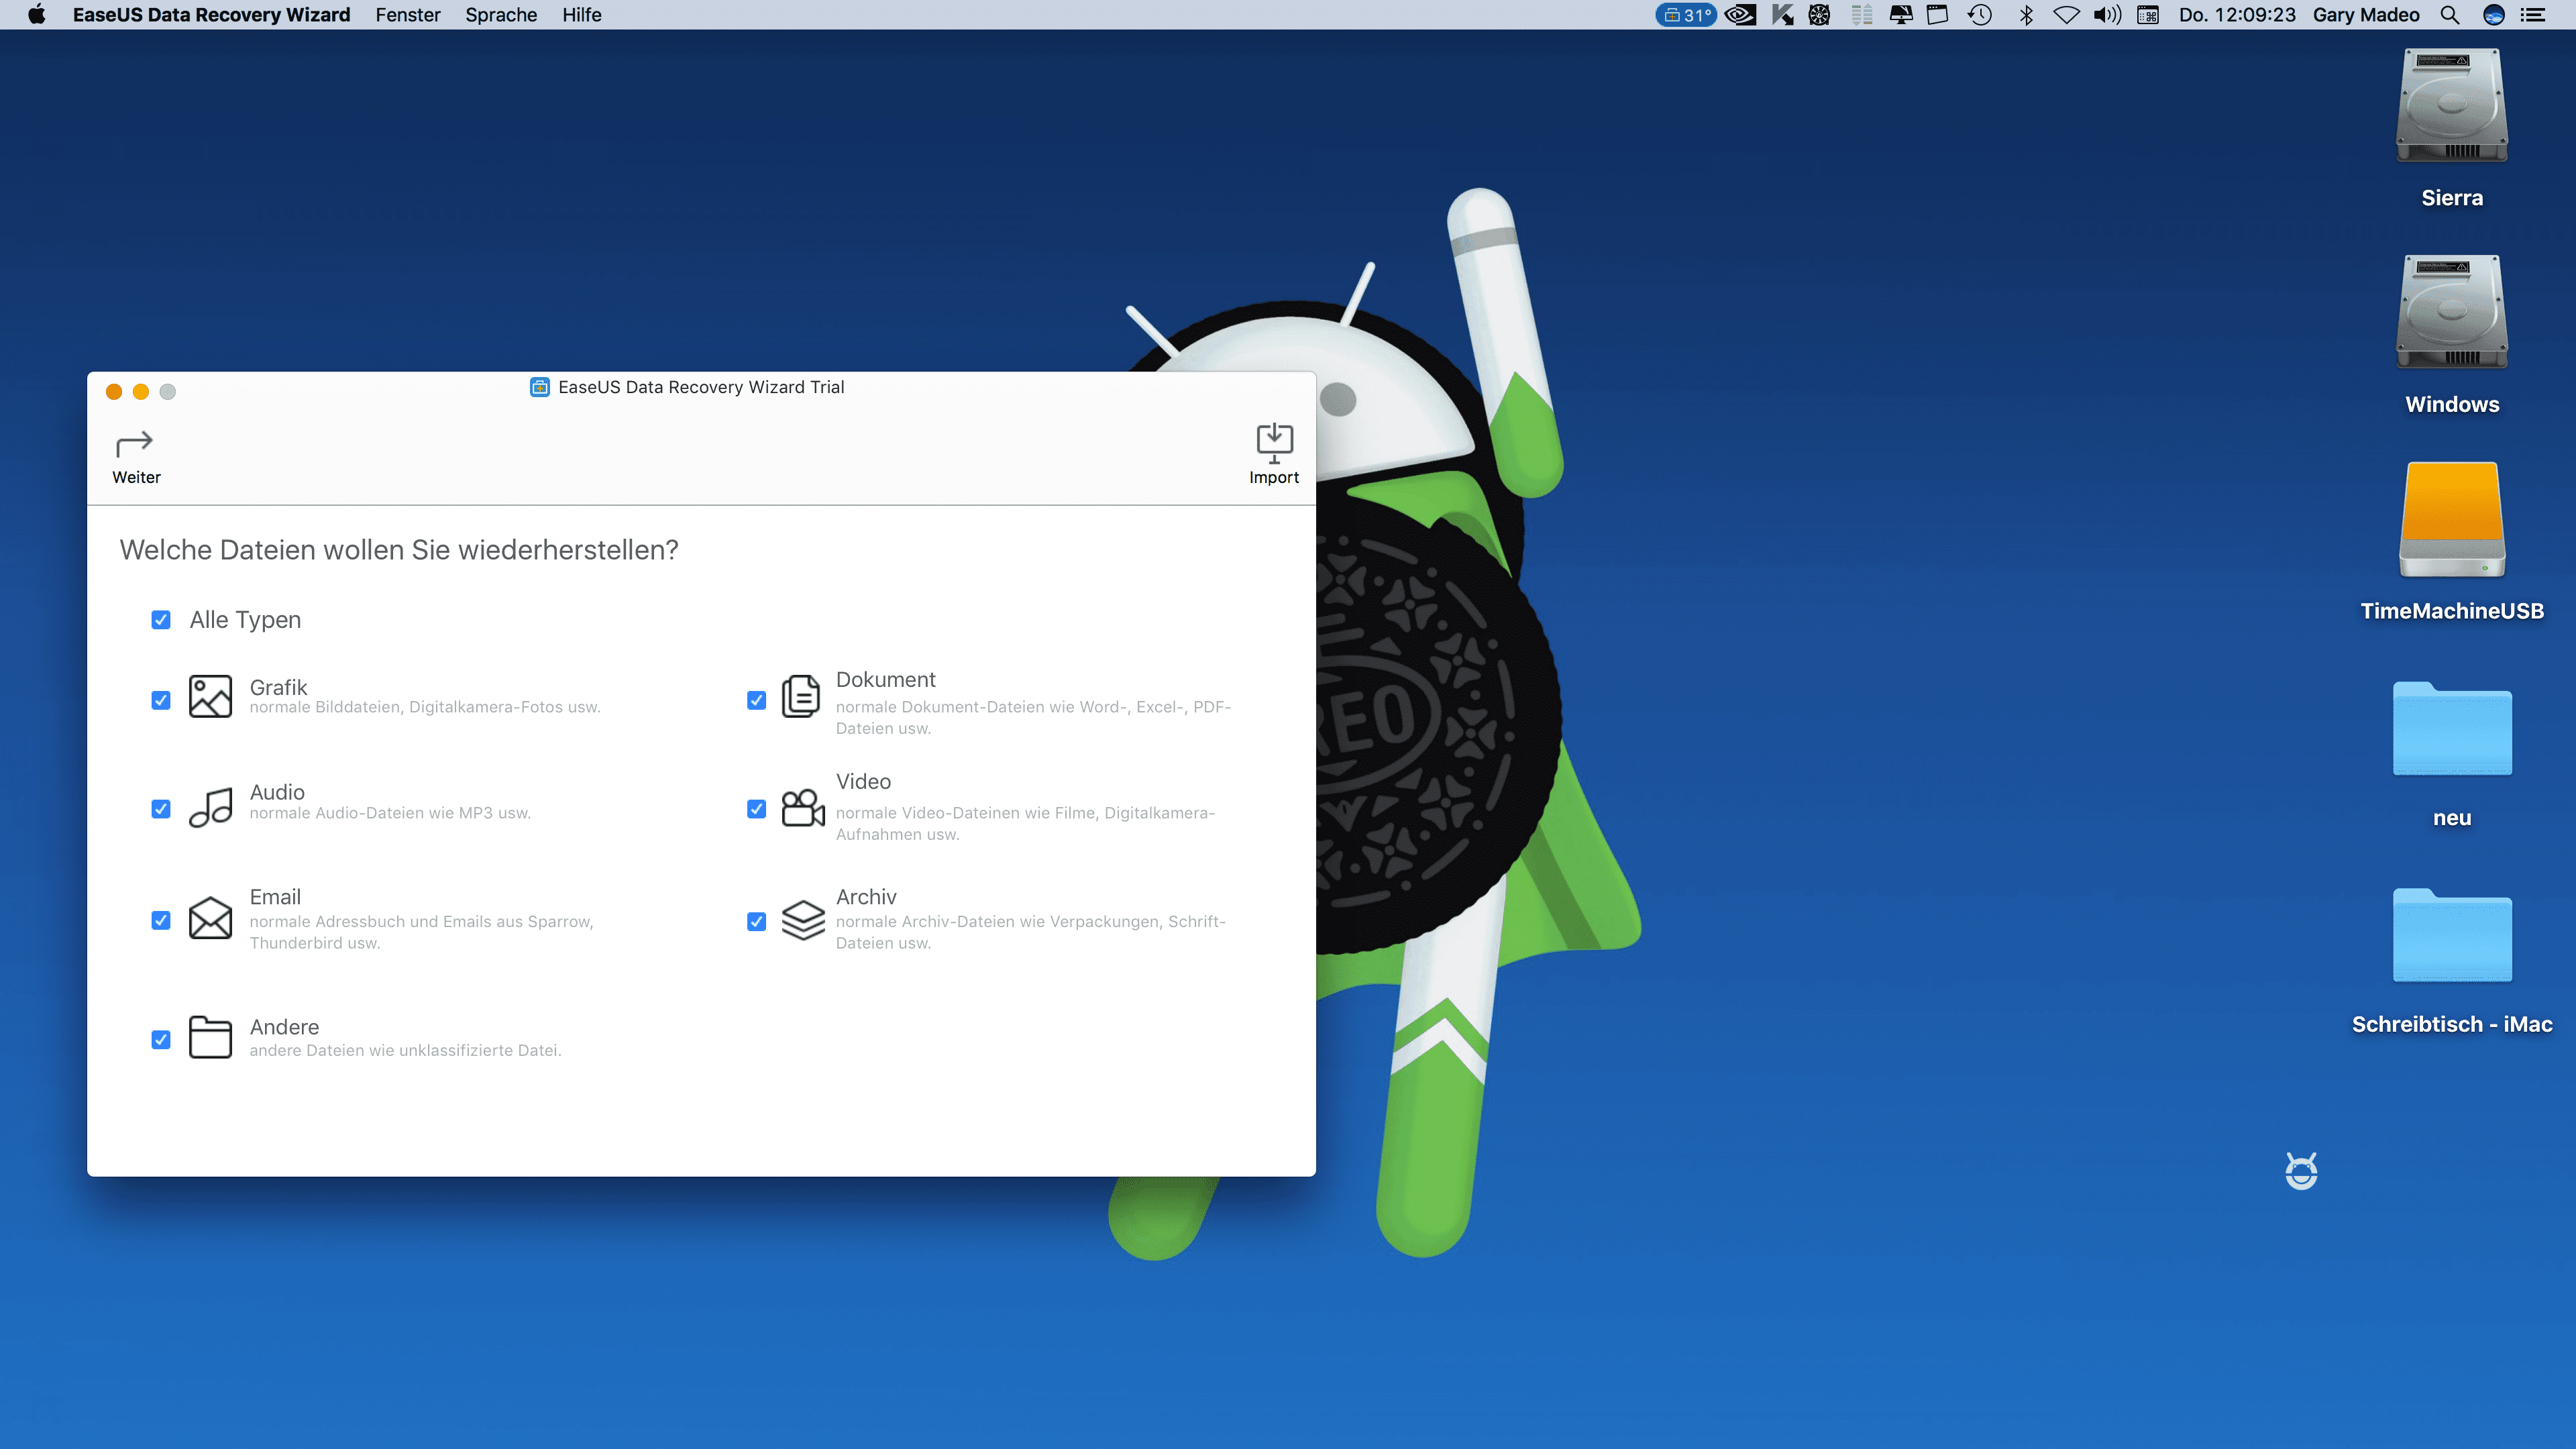Open Spotlight search
This screenshot has height=1449, width=2576.
pyautogui.click(x=2450, y=15)
